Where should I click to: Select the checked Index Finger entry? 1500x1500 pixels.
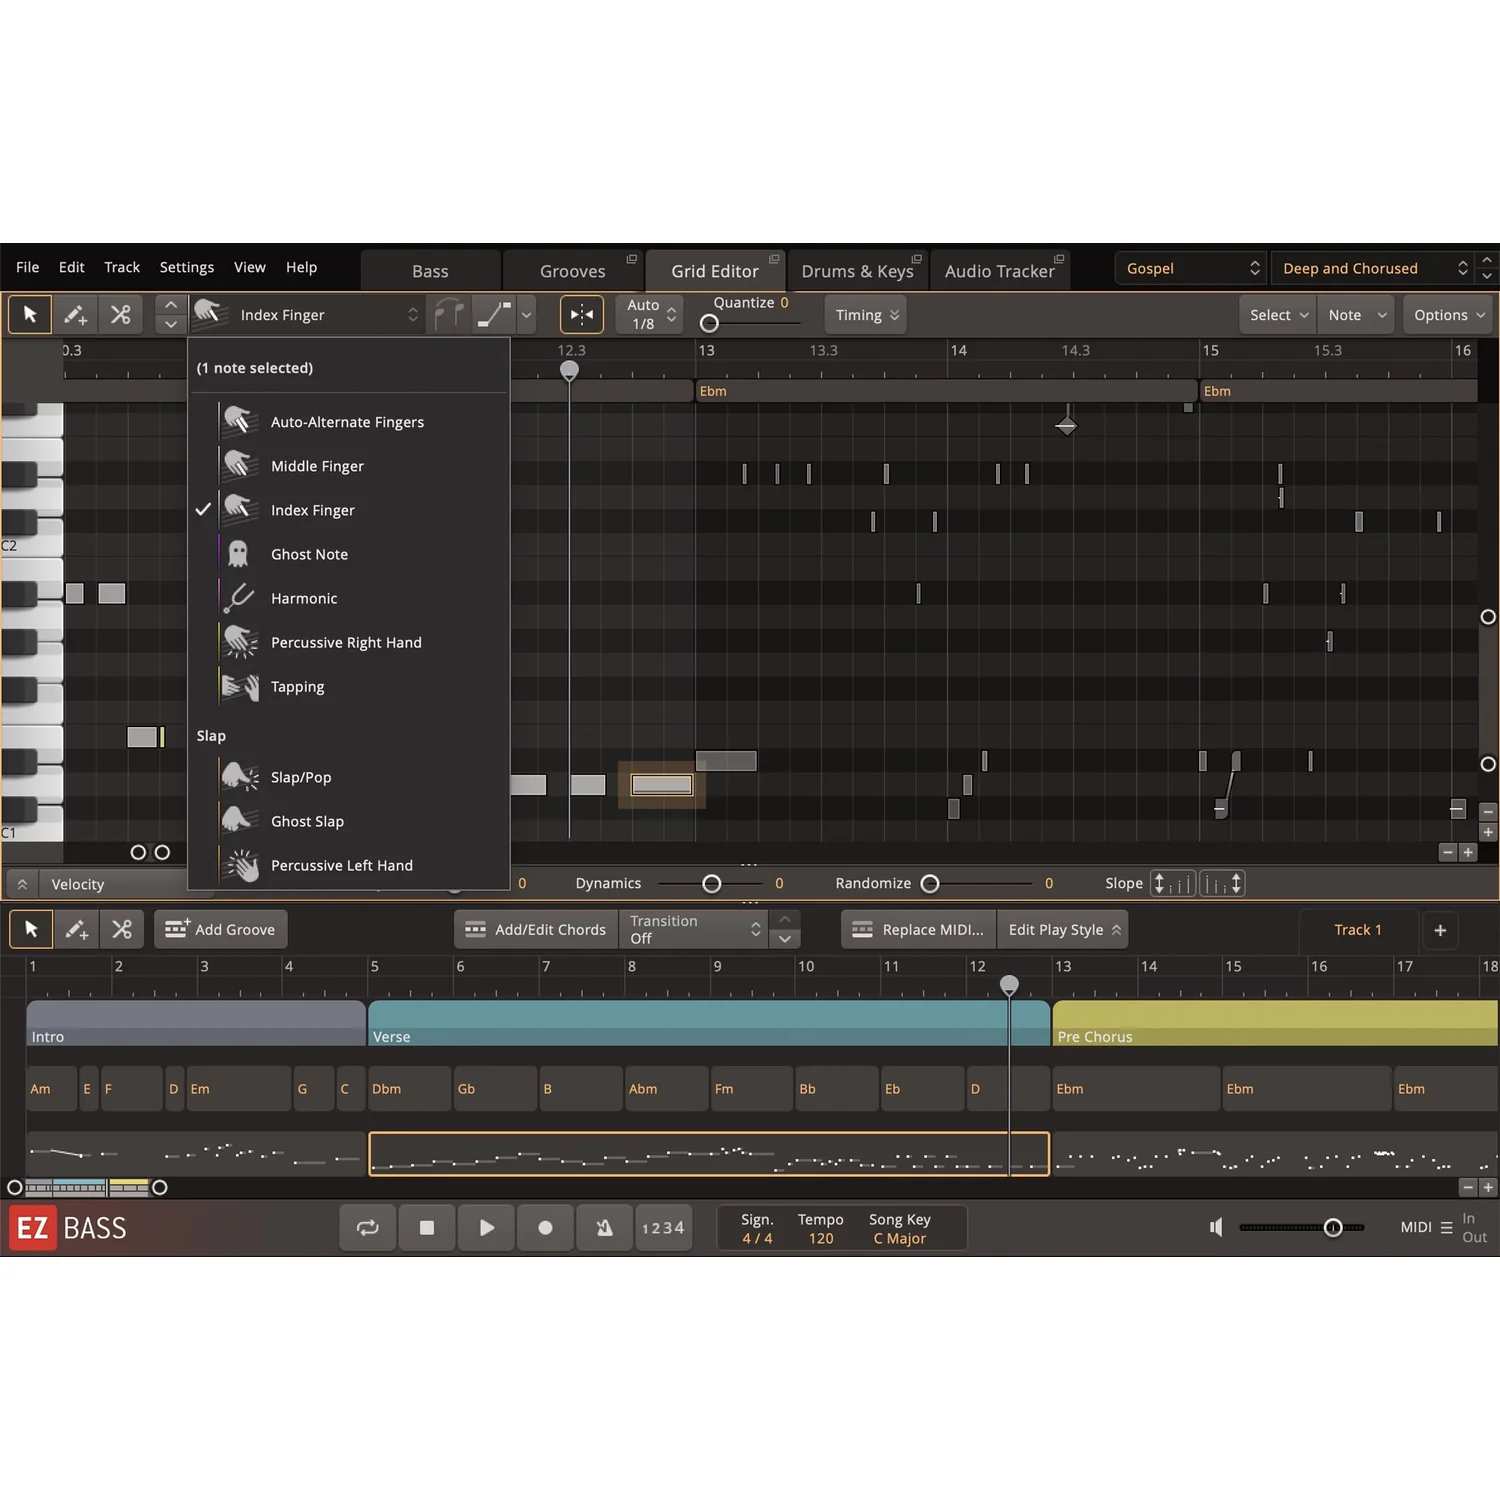click(349, 510)
